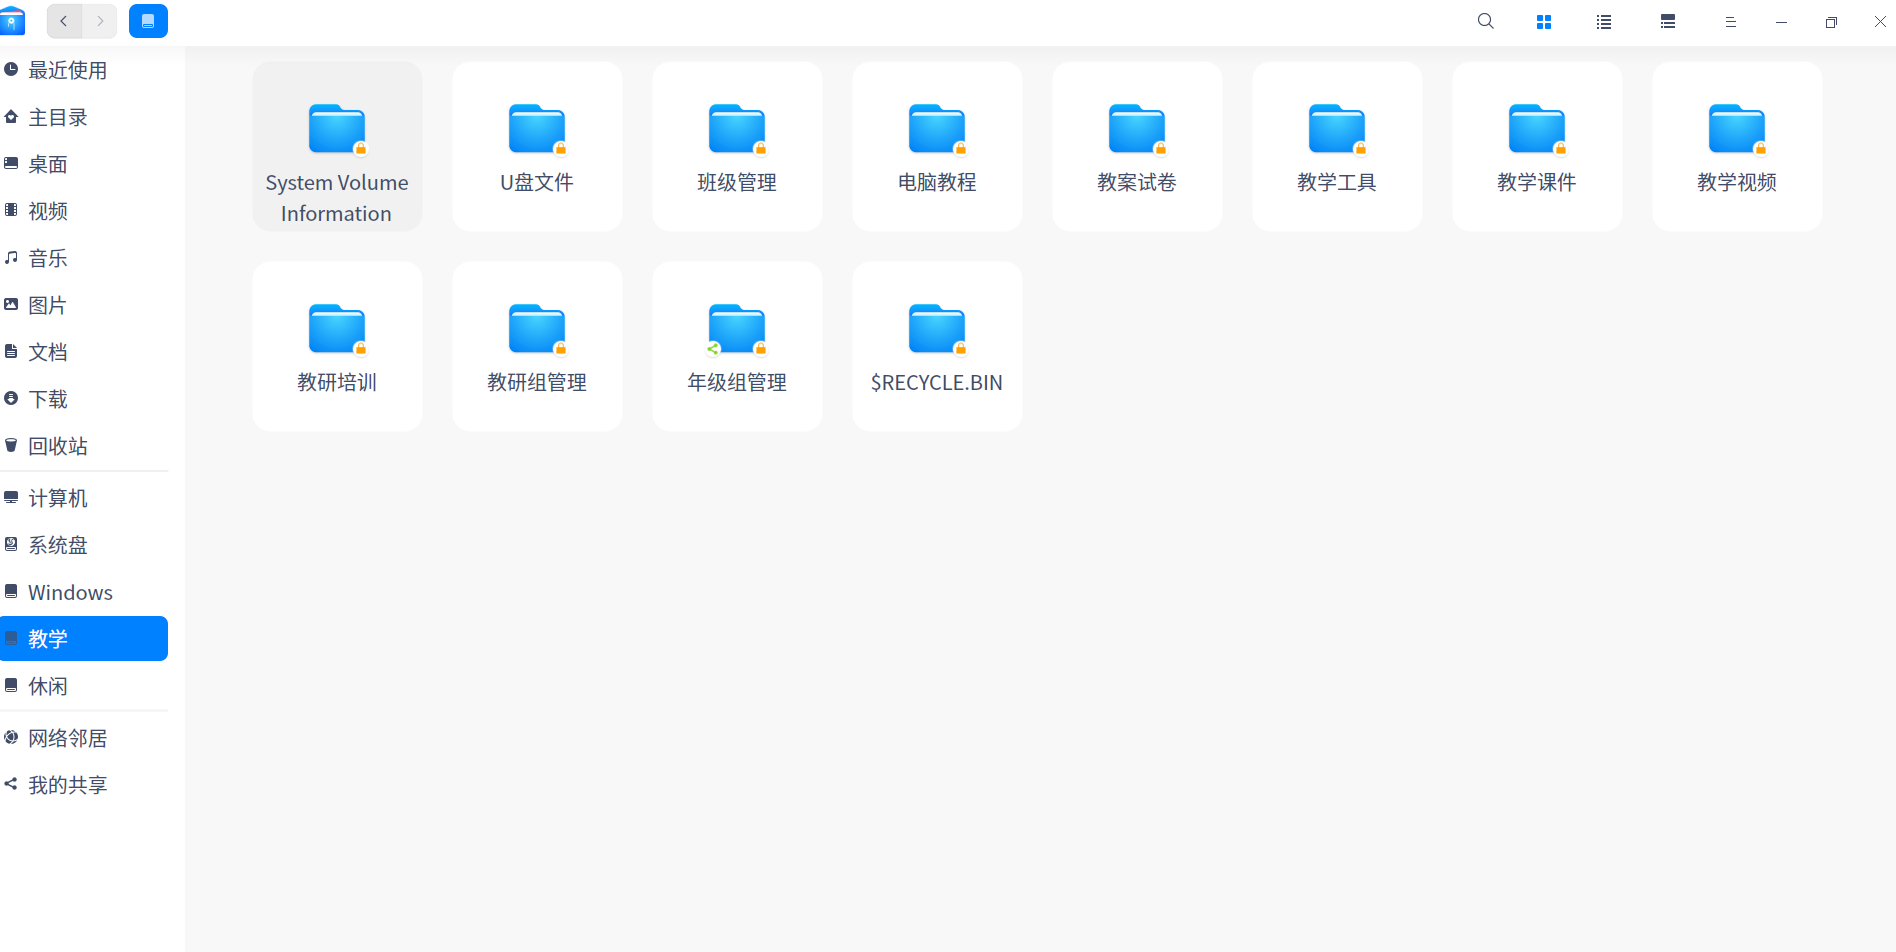Browse 网络邻居 in the sidebar

coord(84,738)
